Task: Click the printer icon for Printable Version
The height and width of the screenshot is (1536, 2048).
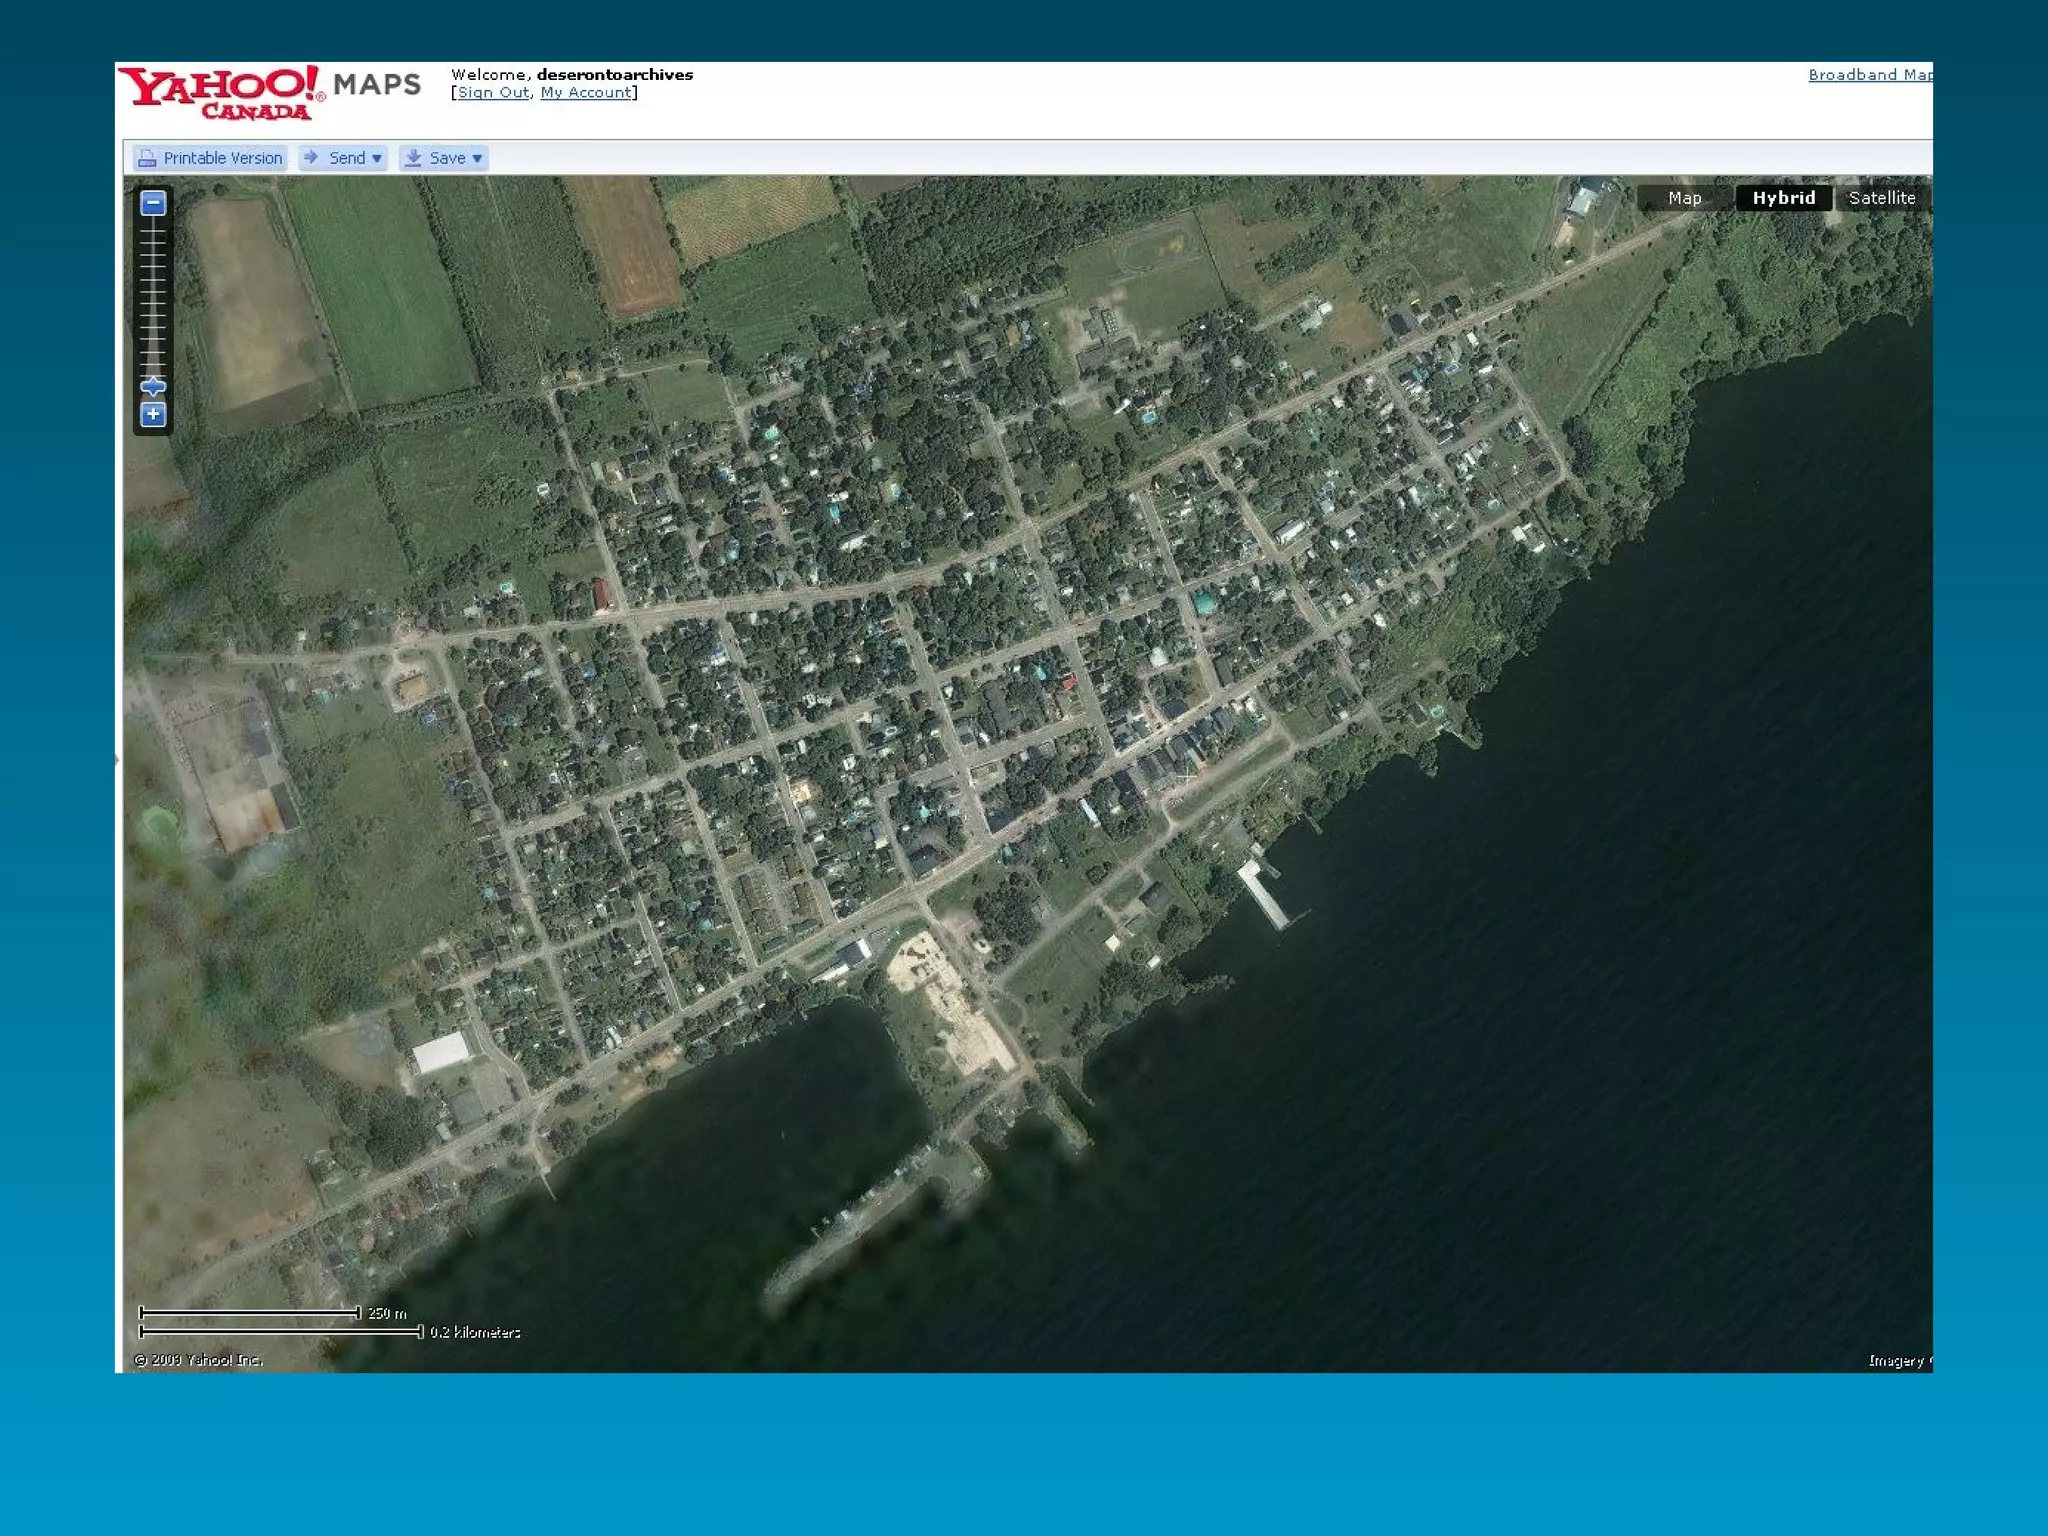Action: click(x=147, y=158)
